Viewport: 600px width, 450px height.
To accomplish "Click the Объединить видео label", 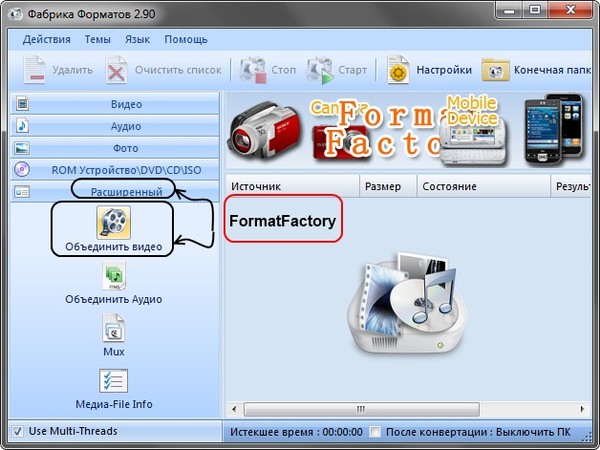I will click(114, 247).
